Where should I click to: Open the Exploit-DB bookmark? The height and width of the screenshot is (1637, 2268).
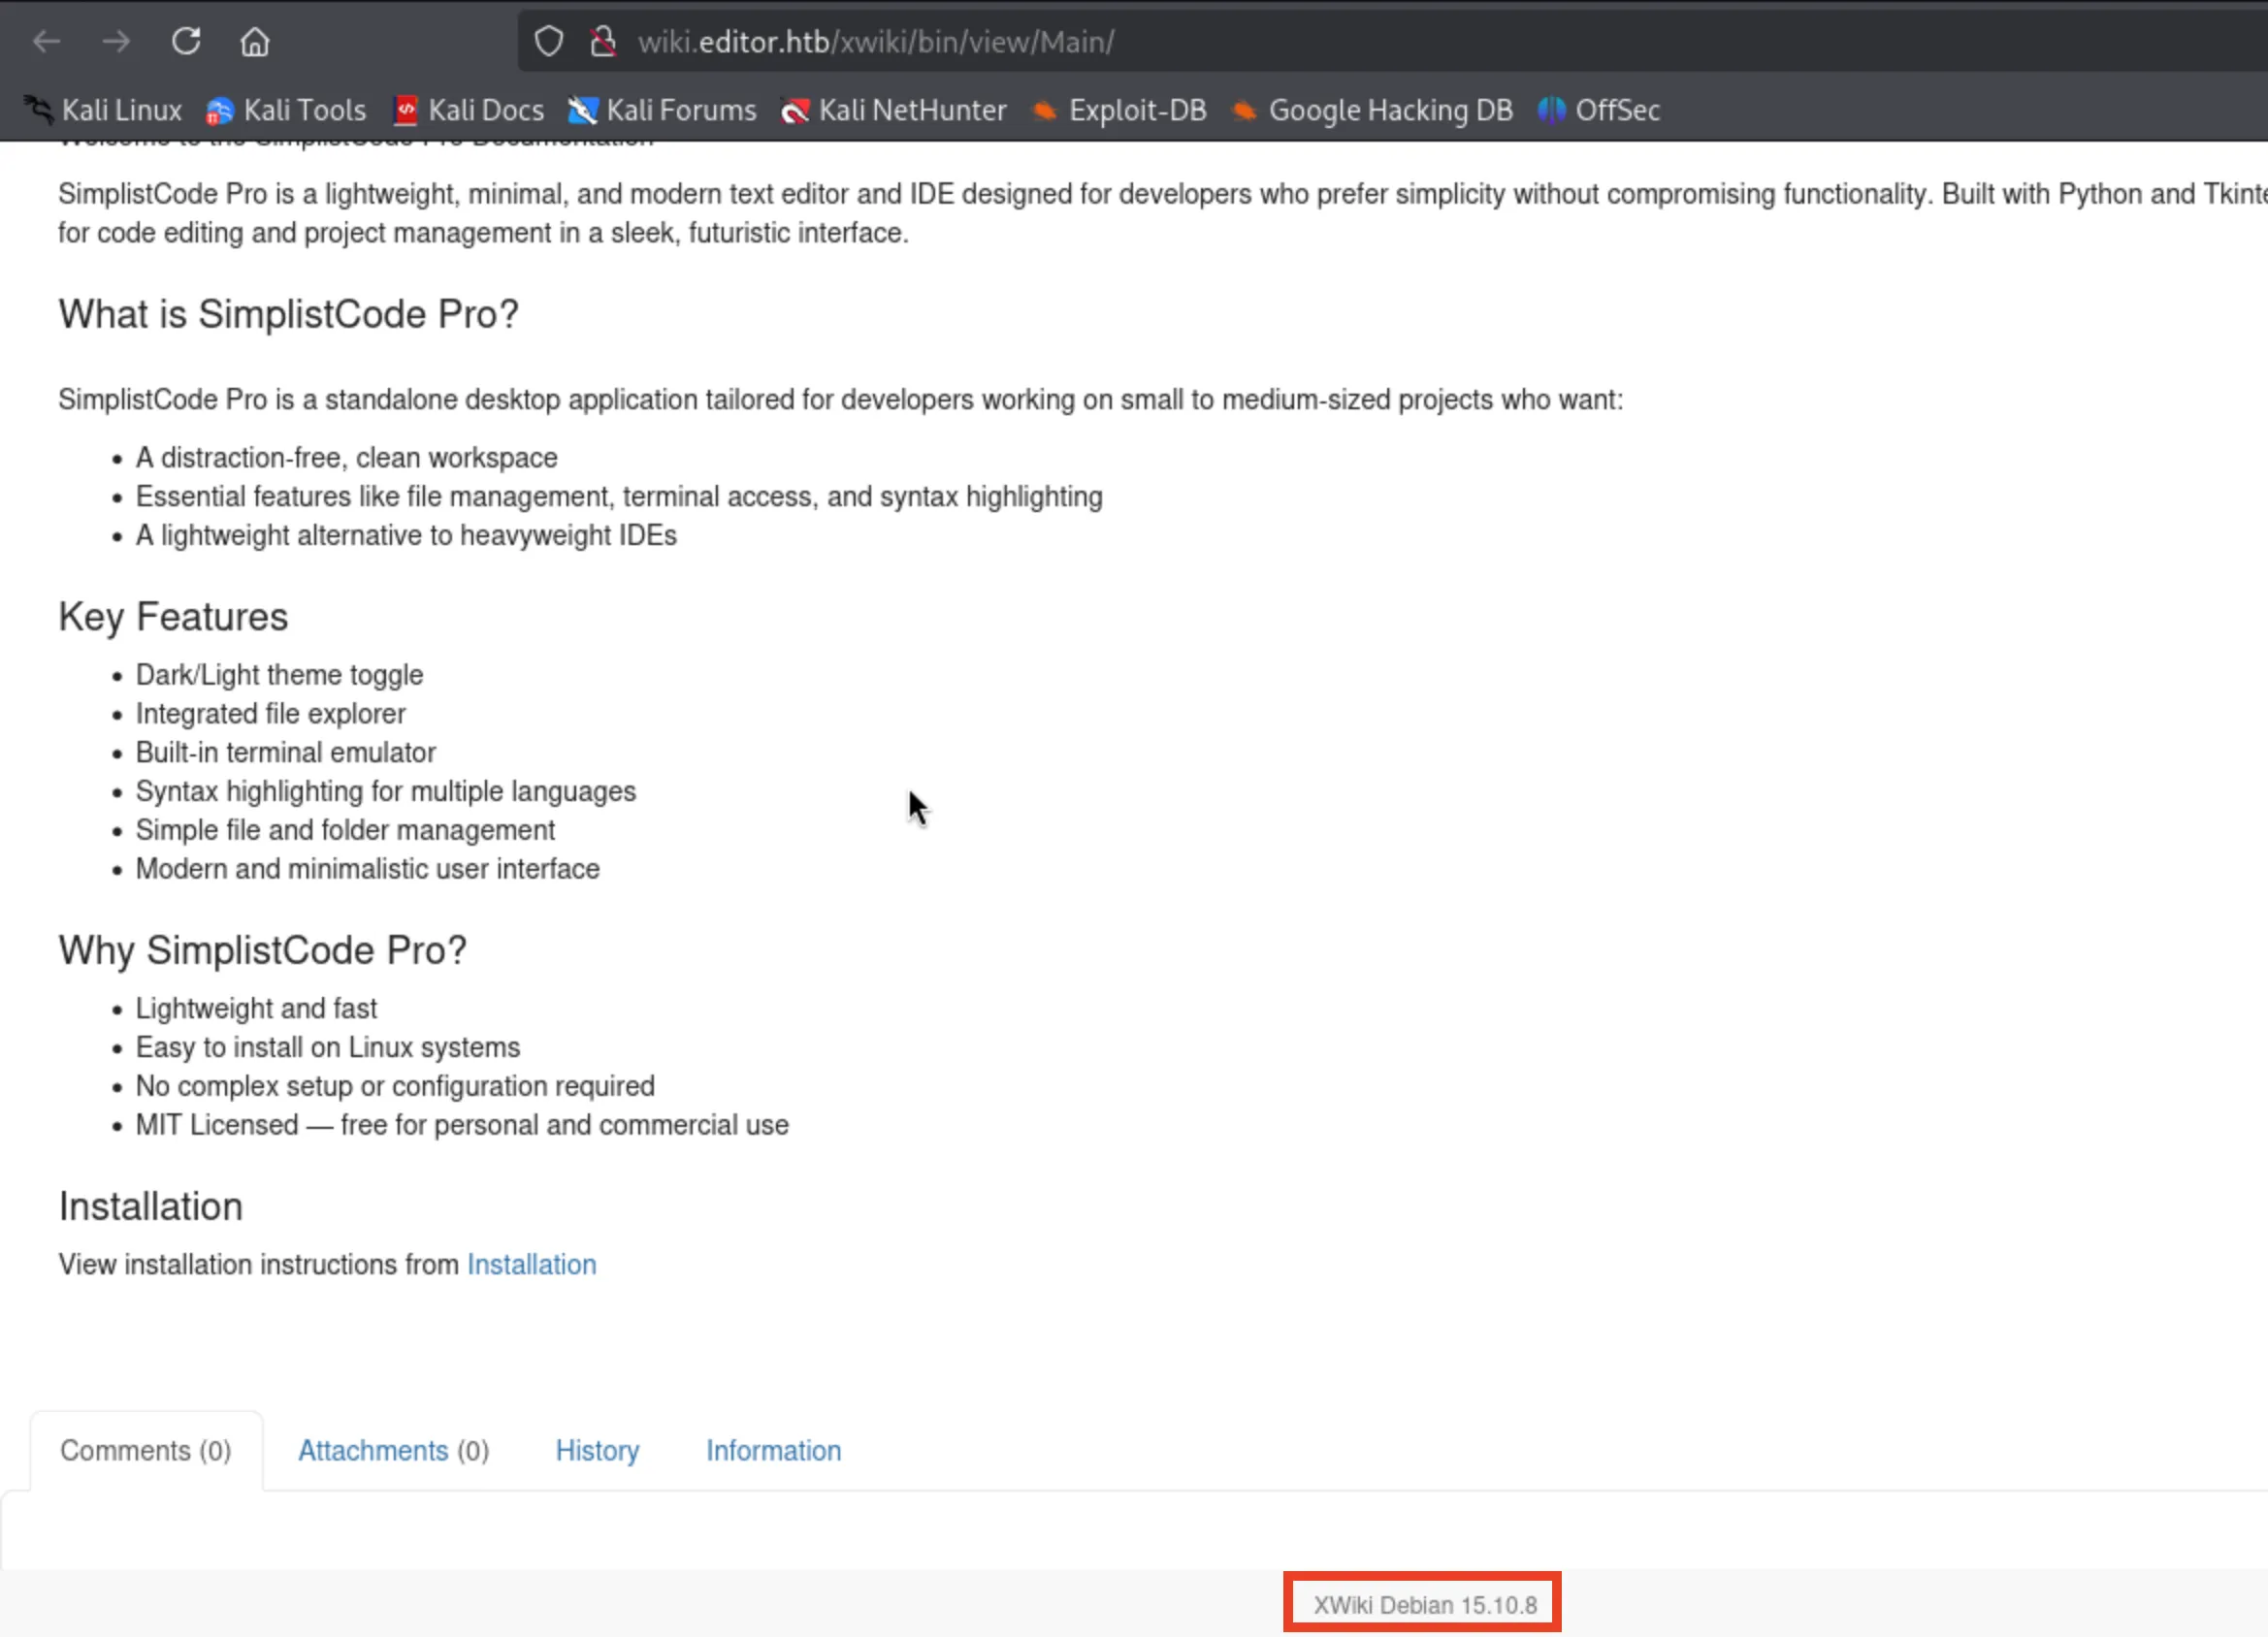1120,110
